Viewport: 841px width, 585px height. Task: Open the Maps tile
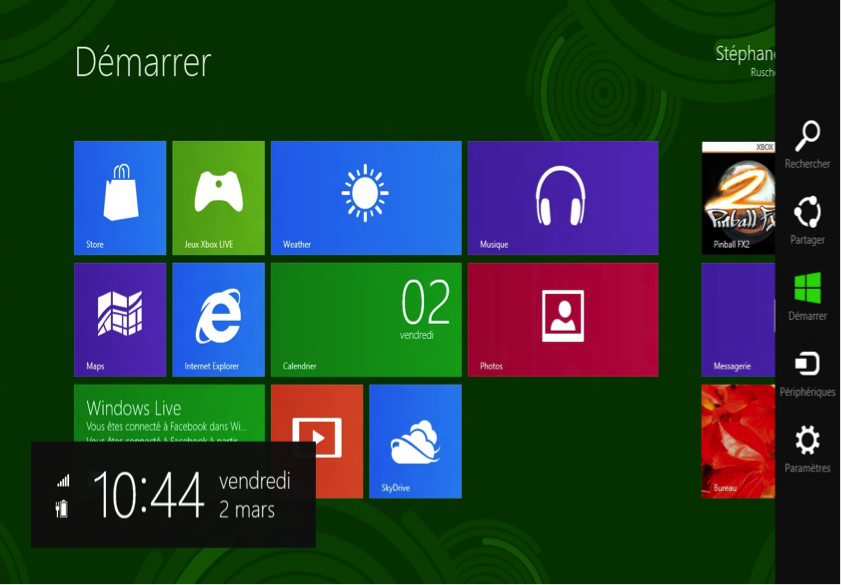point(120,319)
